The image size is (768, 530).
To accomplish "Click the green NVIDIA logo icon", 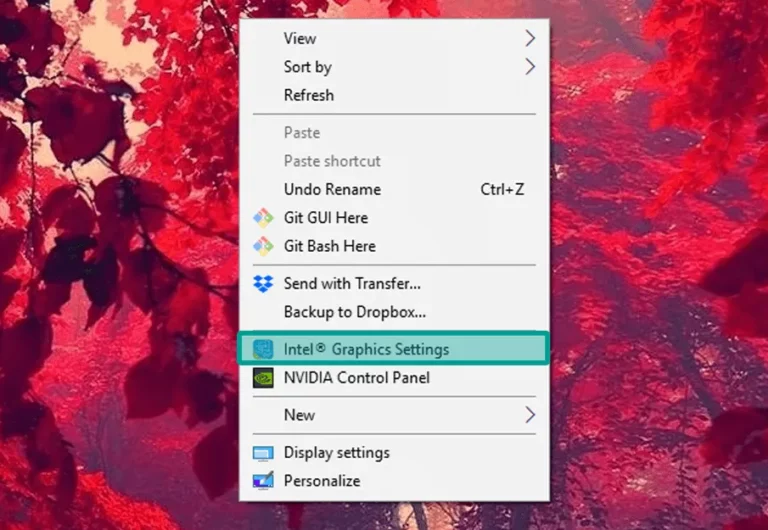I will [x=263, y=378].
